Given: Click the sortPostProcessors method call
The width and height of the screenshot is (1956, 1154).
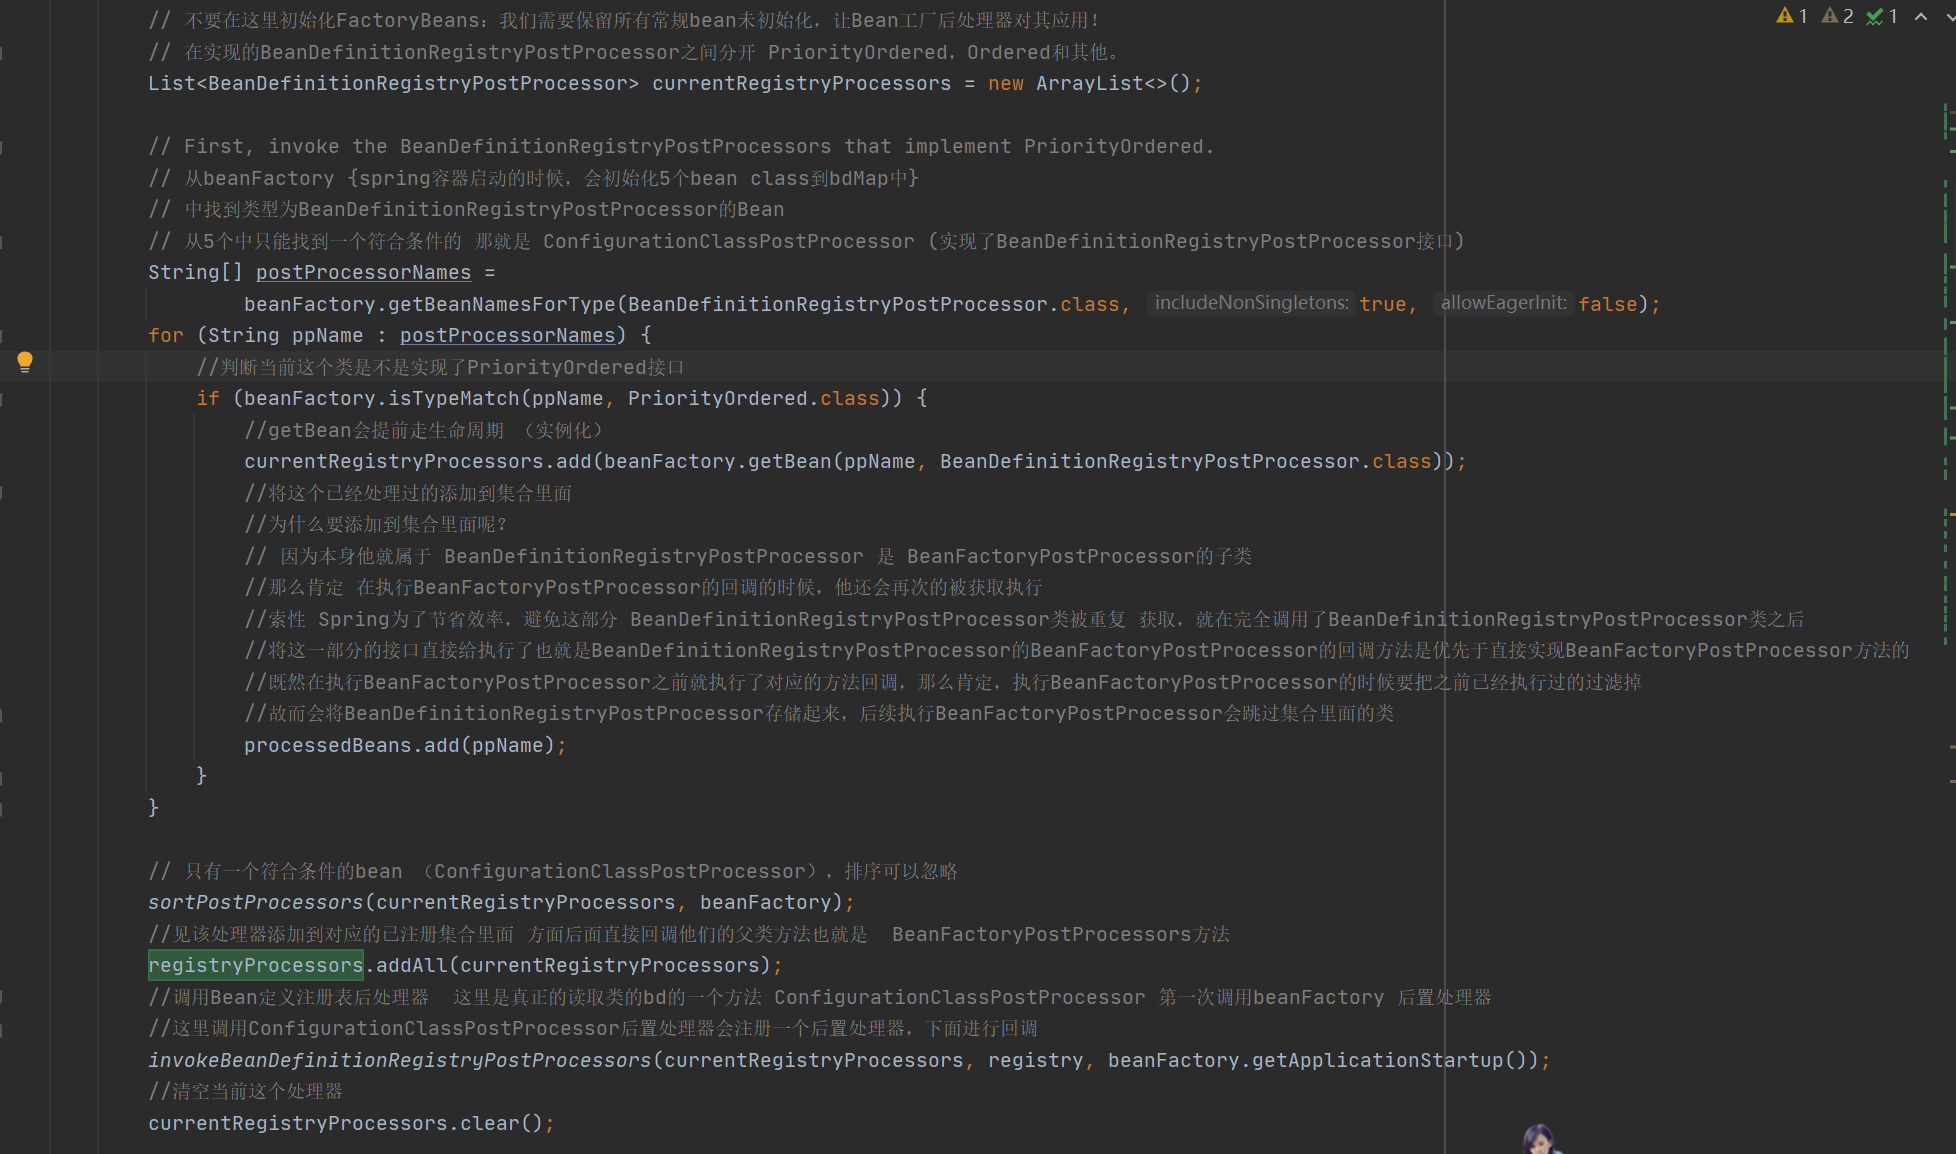Looking at the screenshot, I should pyautogui.click(x=255, y=902).
